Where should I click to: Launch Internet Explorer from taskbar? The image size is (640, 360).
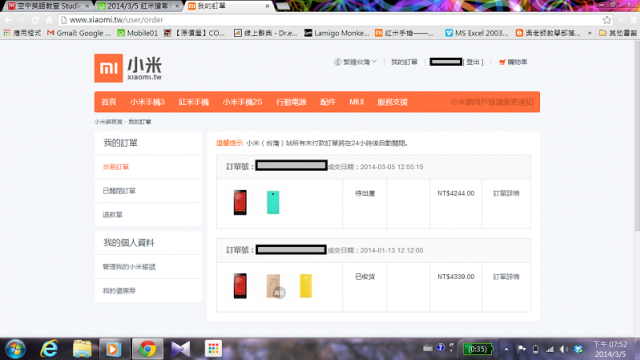point(49,349)
